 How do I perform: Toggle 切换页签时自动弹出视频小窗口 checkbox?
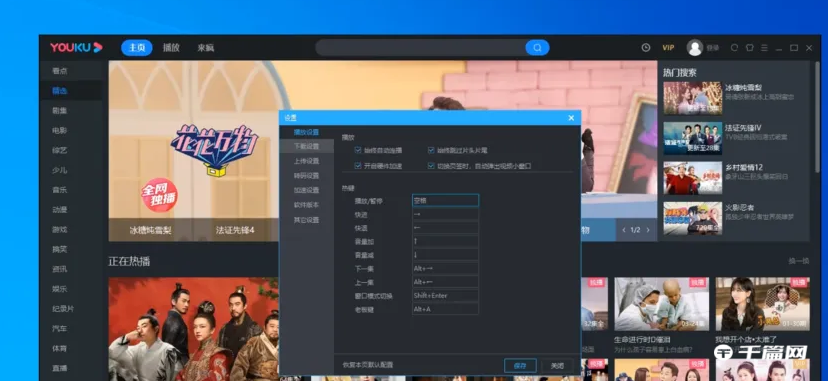(431, 166)
